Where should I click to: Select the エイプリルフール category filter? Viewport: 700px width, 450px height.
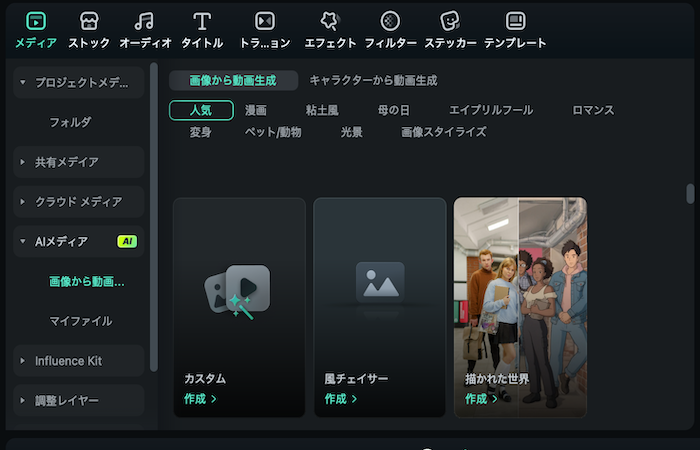(491, 110)
